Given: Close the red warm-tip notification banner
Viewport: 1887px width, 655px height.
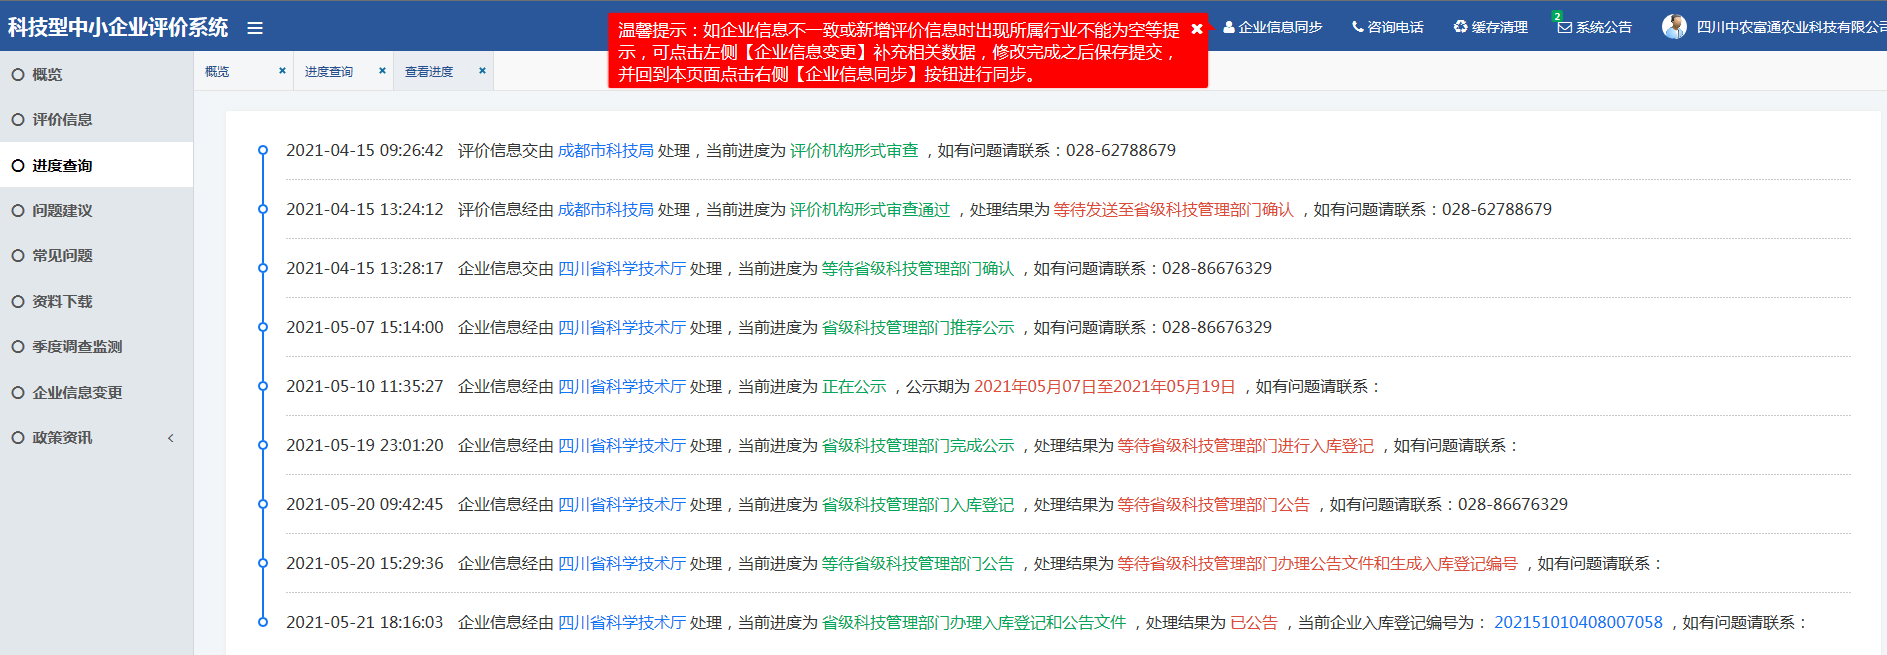Looking at the screenshot, I should (x=1196, y=29).
